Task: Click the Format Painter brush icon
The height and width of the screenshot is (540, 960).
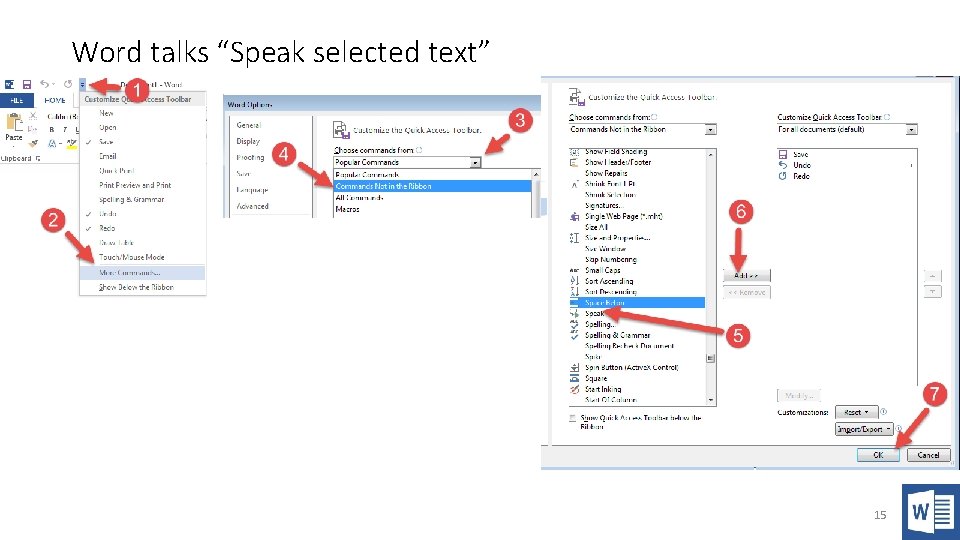Action: (34, 143)
